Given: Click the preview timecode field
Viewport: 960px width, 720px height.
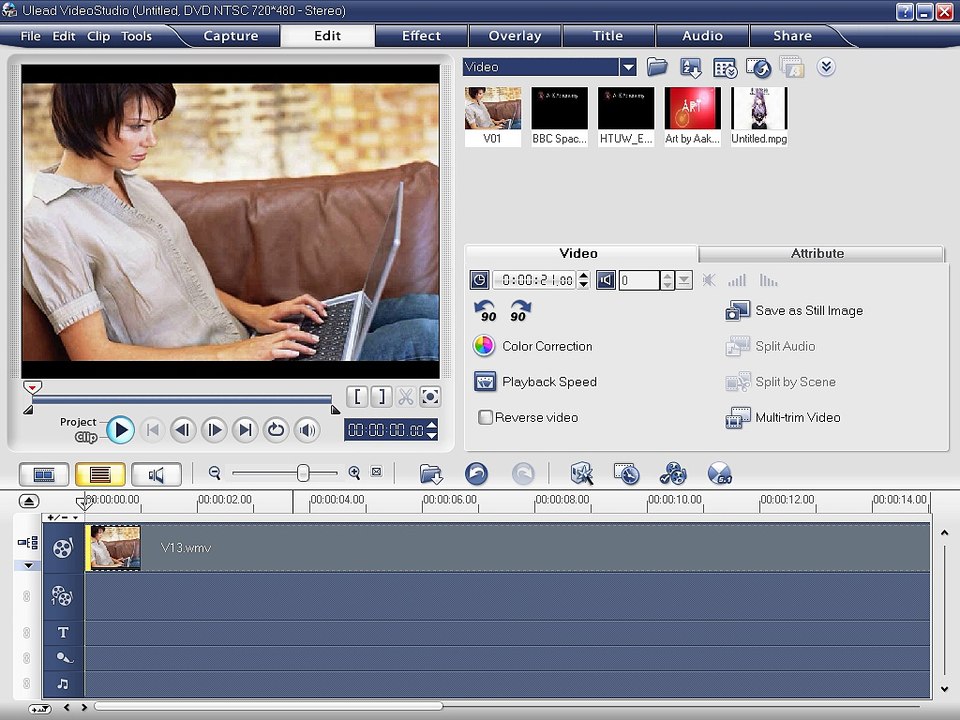Looking at the screenshot, I should (385, 430).
